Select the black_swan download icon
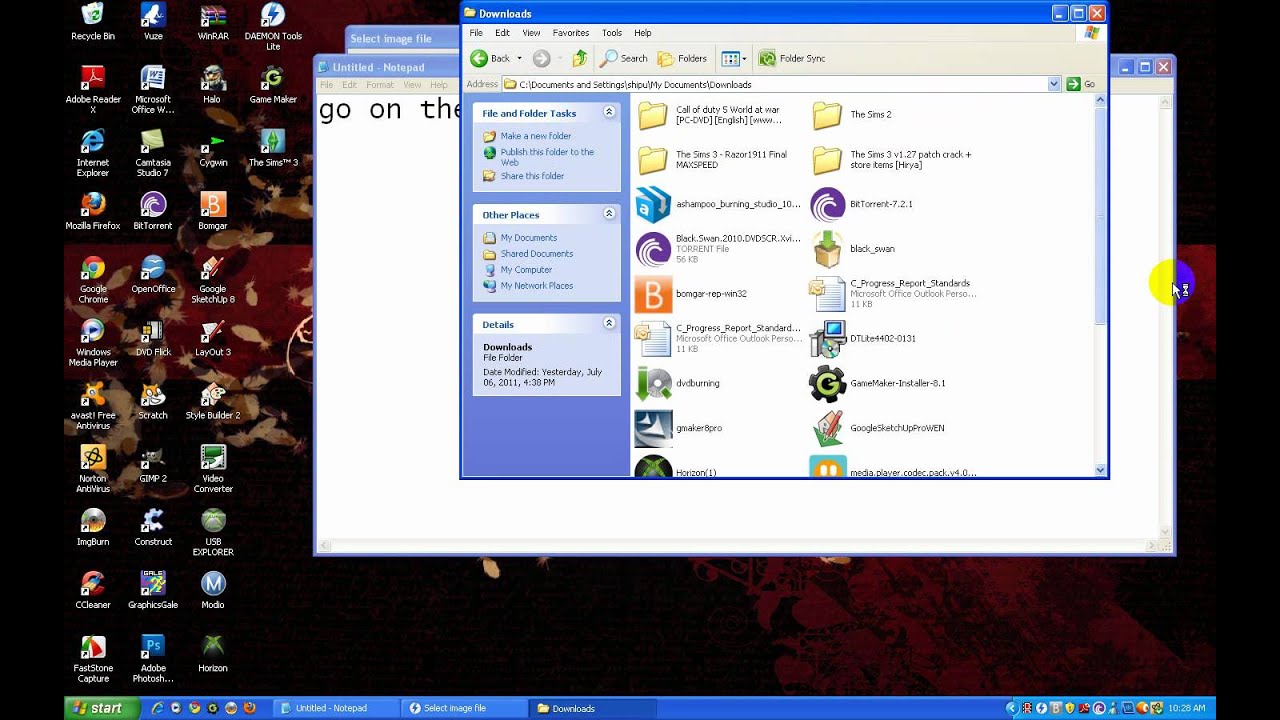 [x=827, y=249]
